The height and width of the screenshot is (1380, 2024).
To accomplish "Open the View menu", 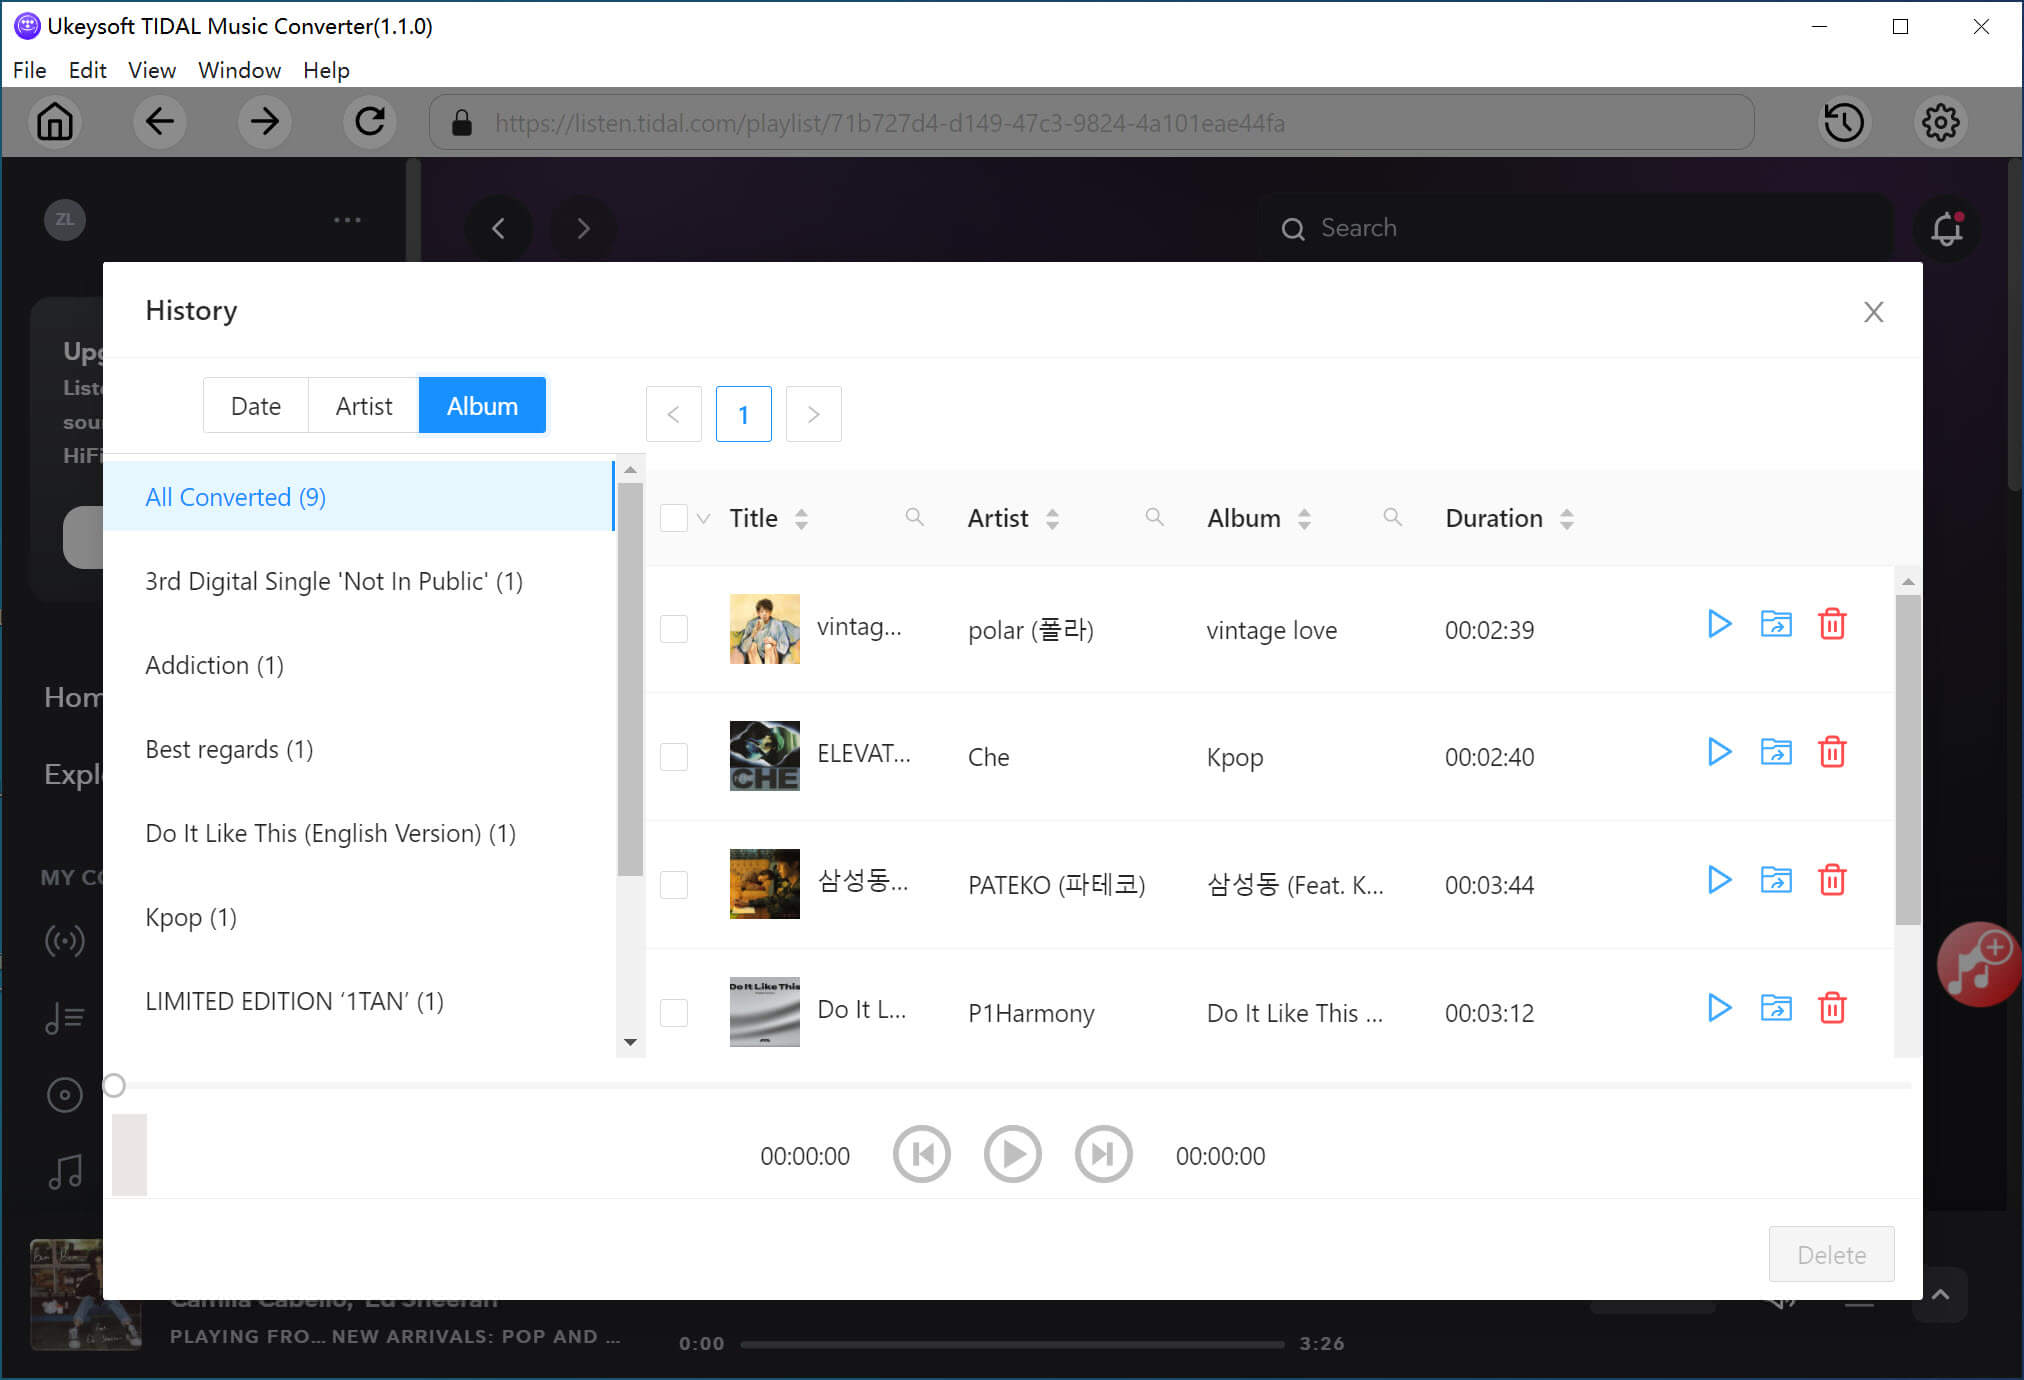I will tap(151, 70).
